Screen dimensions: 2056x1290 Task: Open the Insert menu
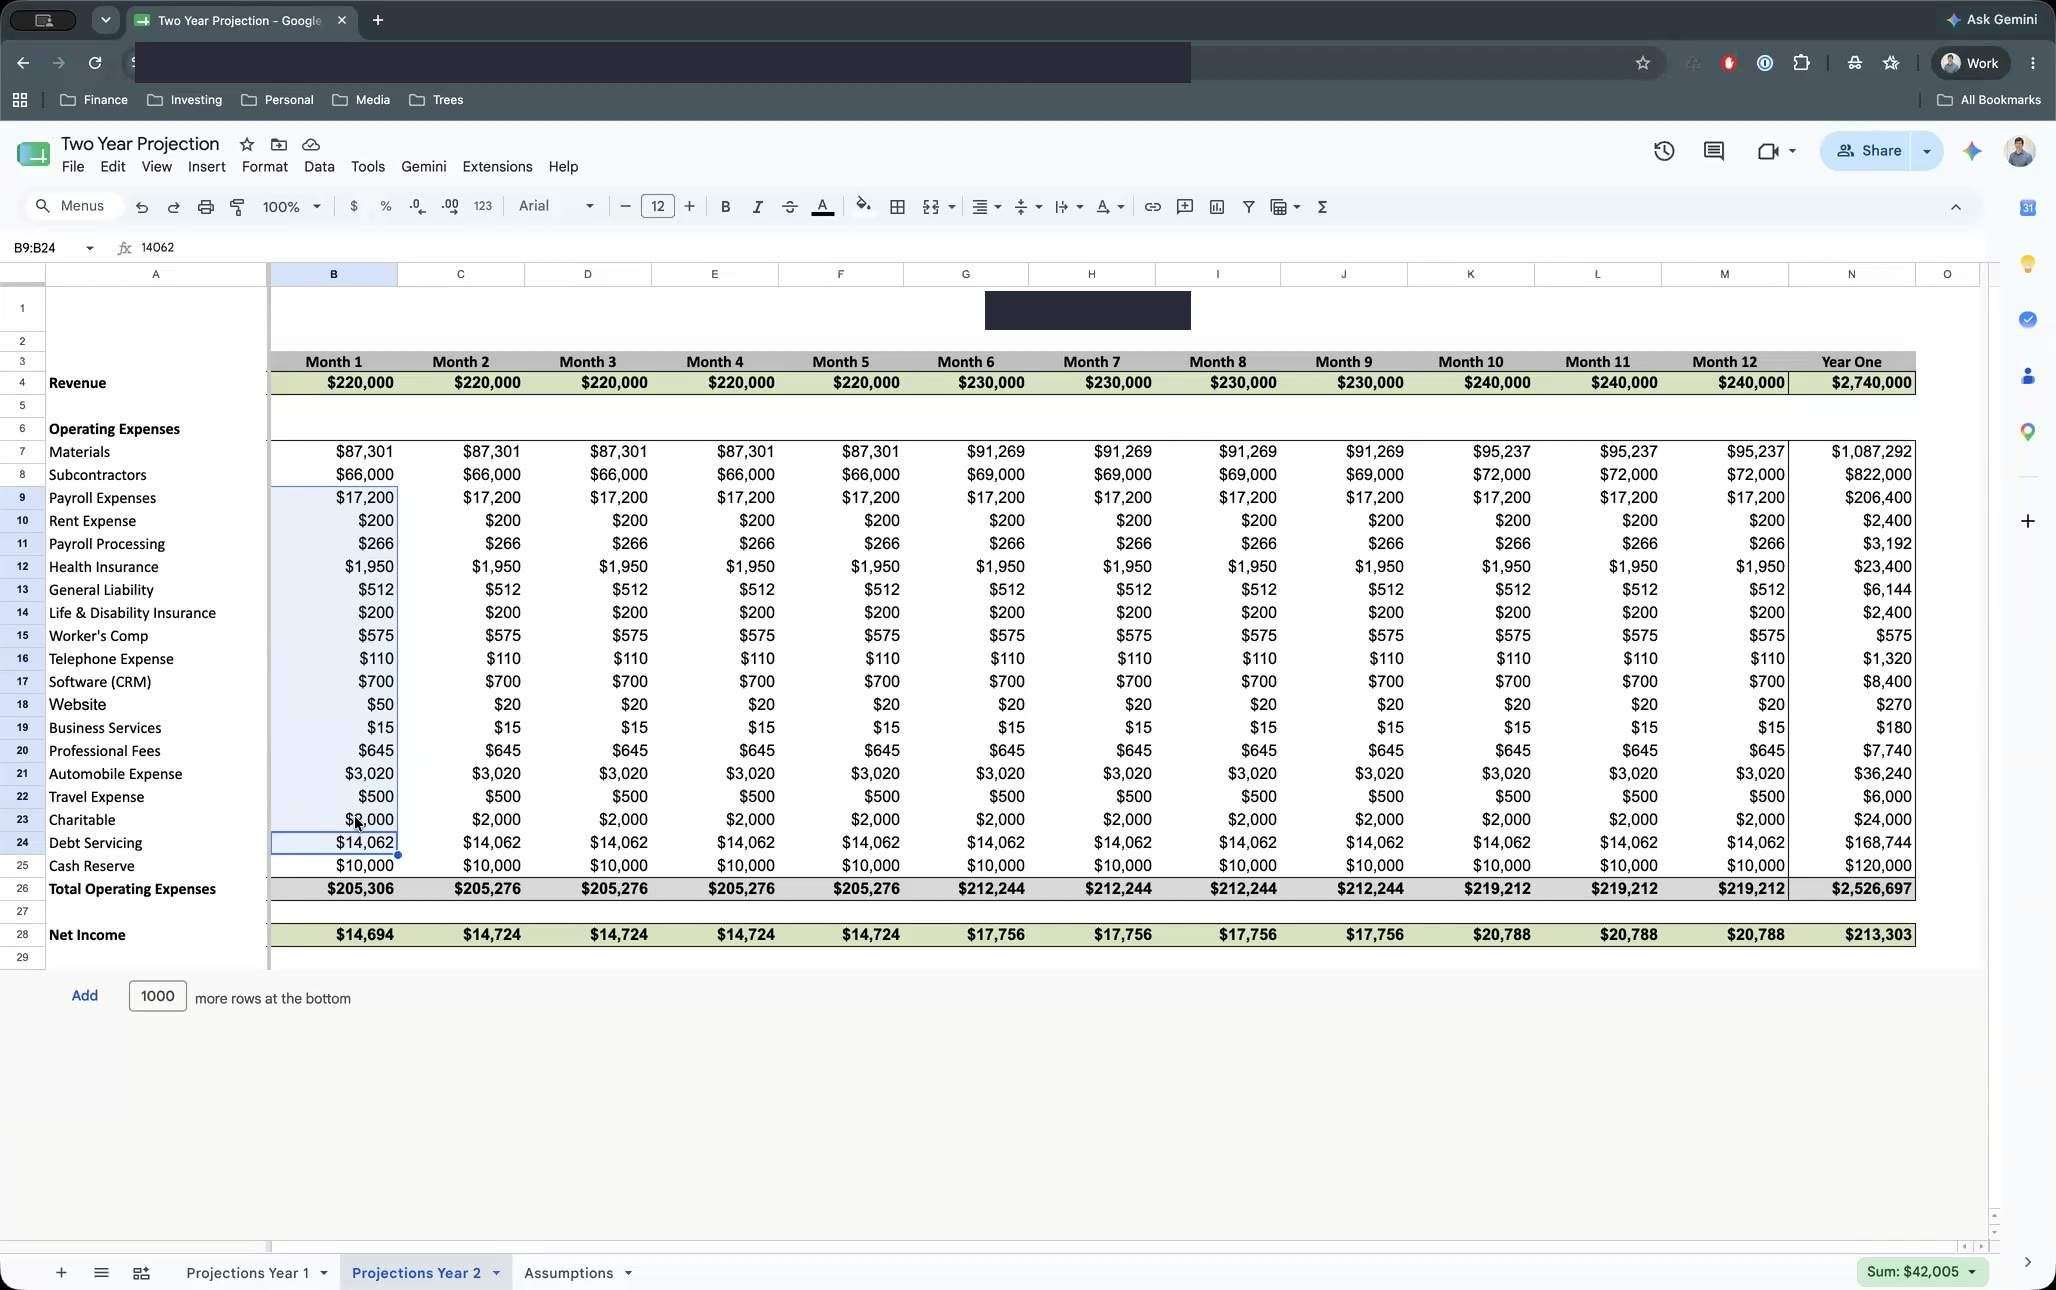207,167
